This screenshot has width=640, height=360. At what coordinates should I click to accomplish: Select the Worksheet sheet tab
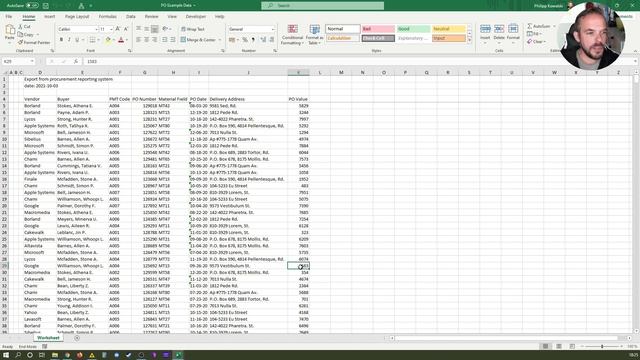pyautogui.click(x=48, y=338)
